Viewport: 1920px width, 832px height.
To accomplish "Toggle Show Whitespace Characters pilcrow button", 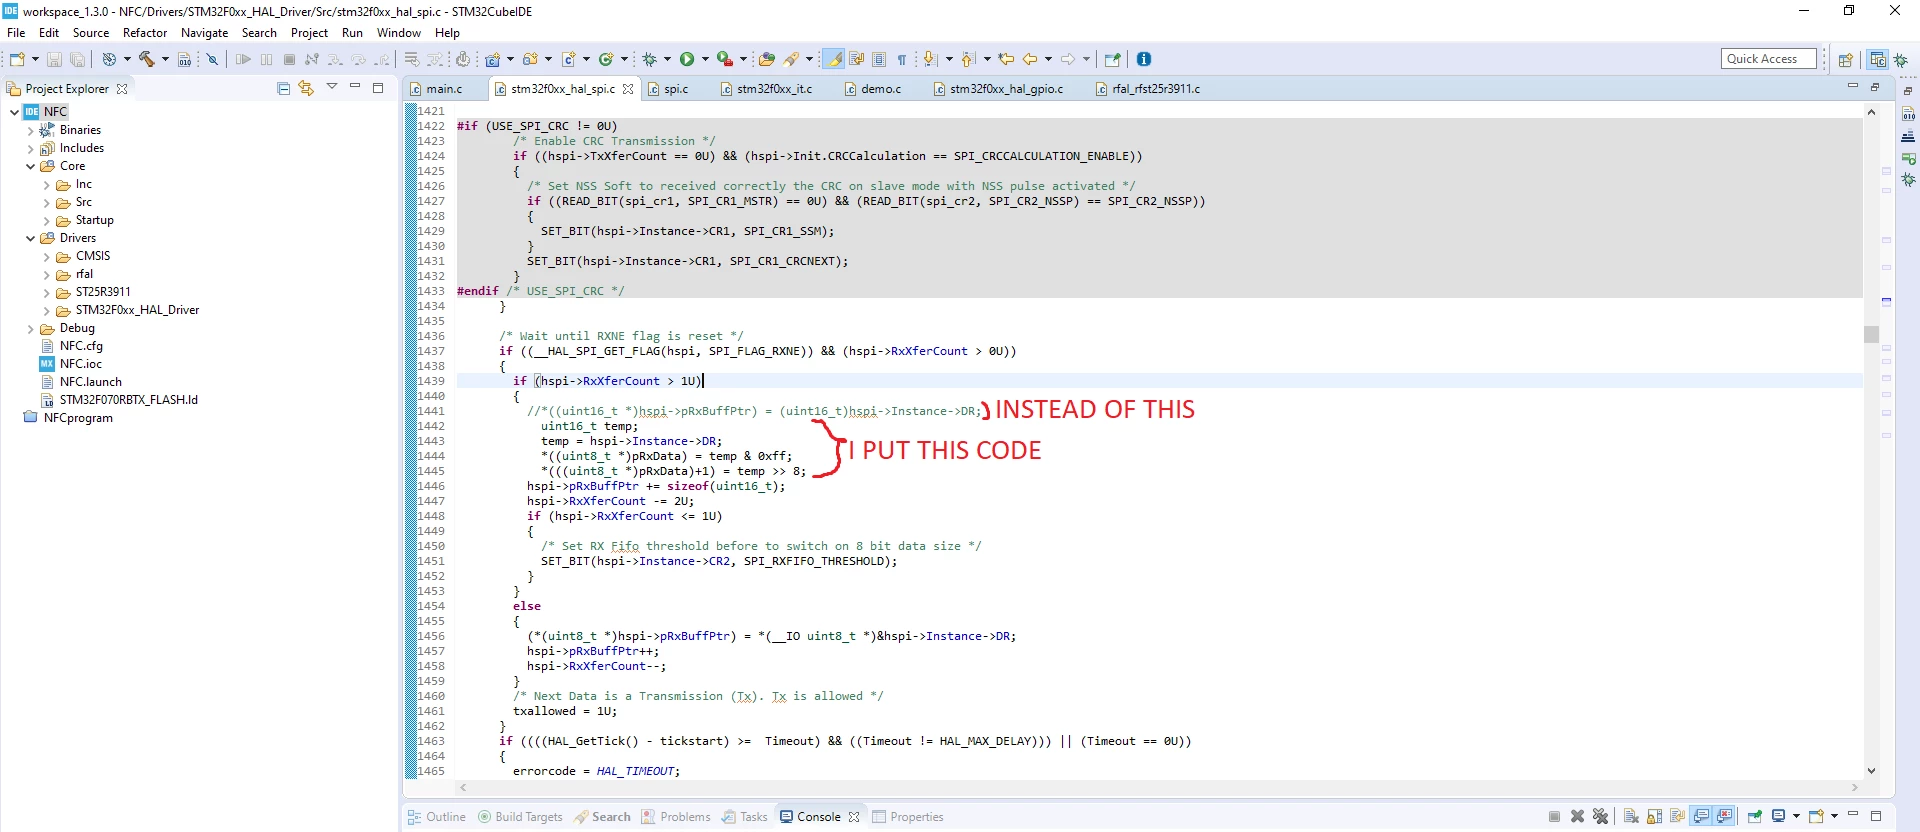I will (901, 59).
